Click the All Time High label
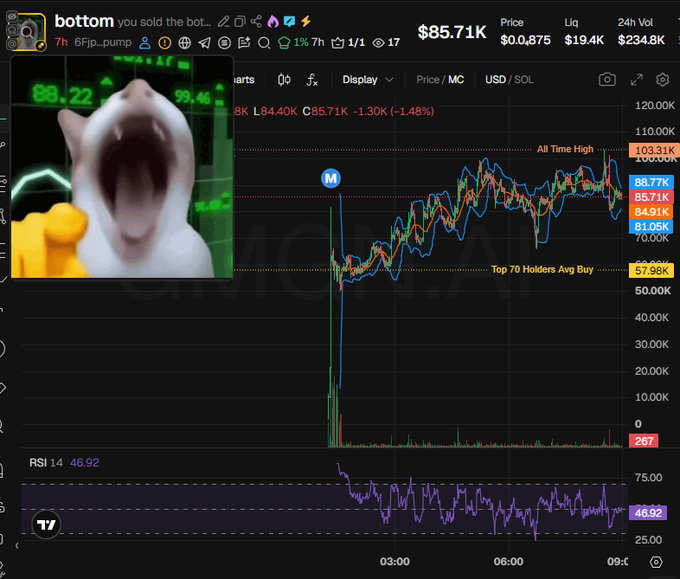Image resolution: width=680 pixels, height=579 pixels. tap(565, 149)
